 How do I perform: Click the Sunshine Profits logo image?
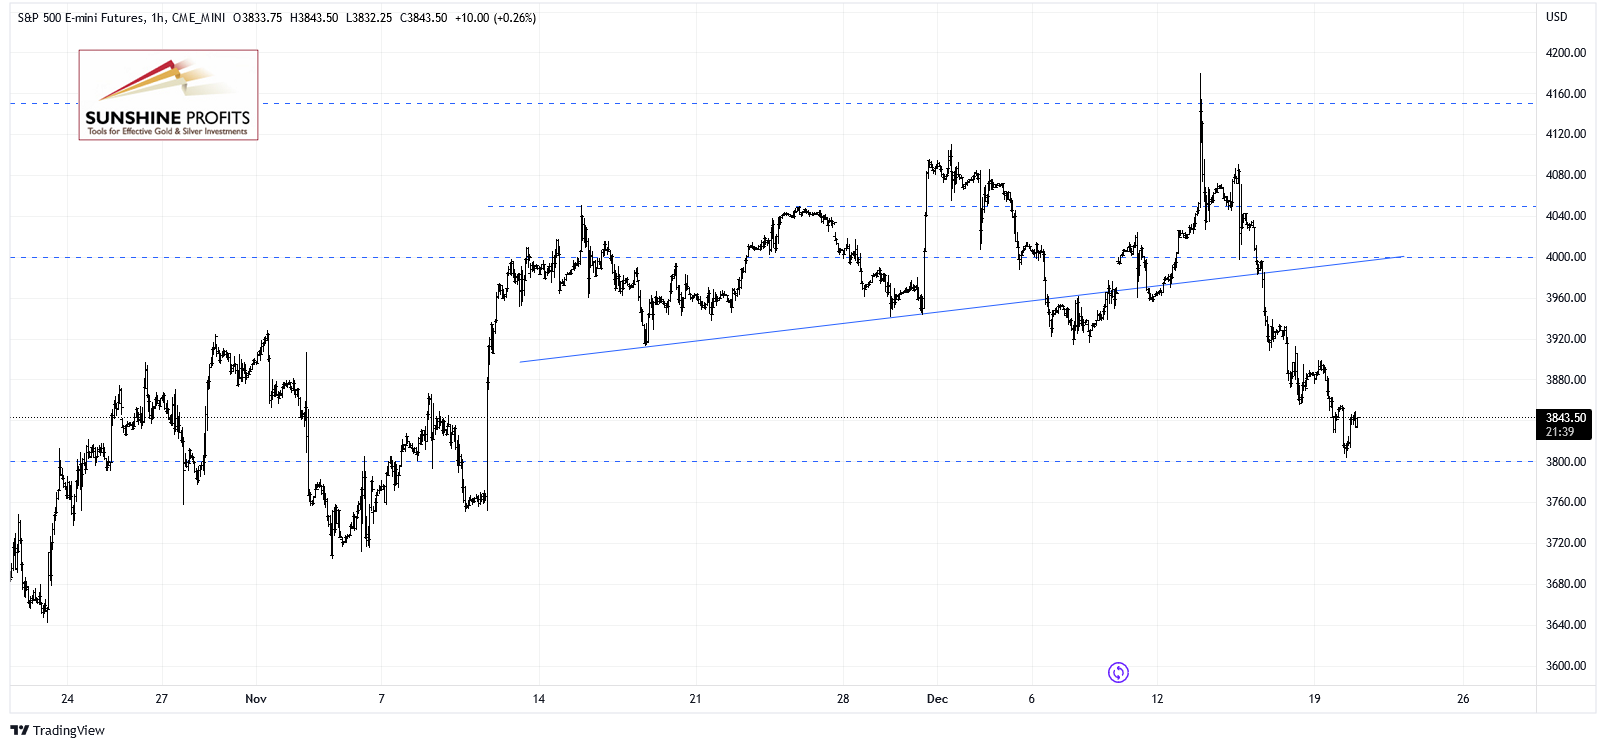pos(168,95)
